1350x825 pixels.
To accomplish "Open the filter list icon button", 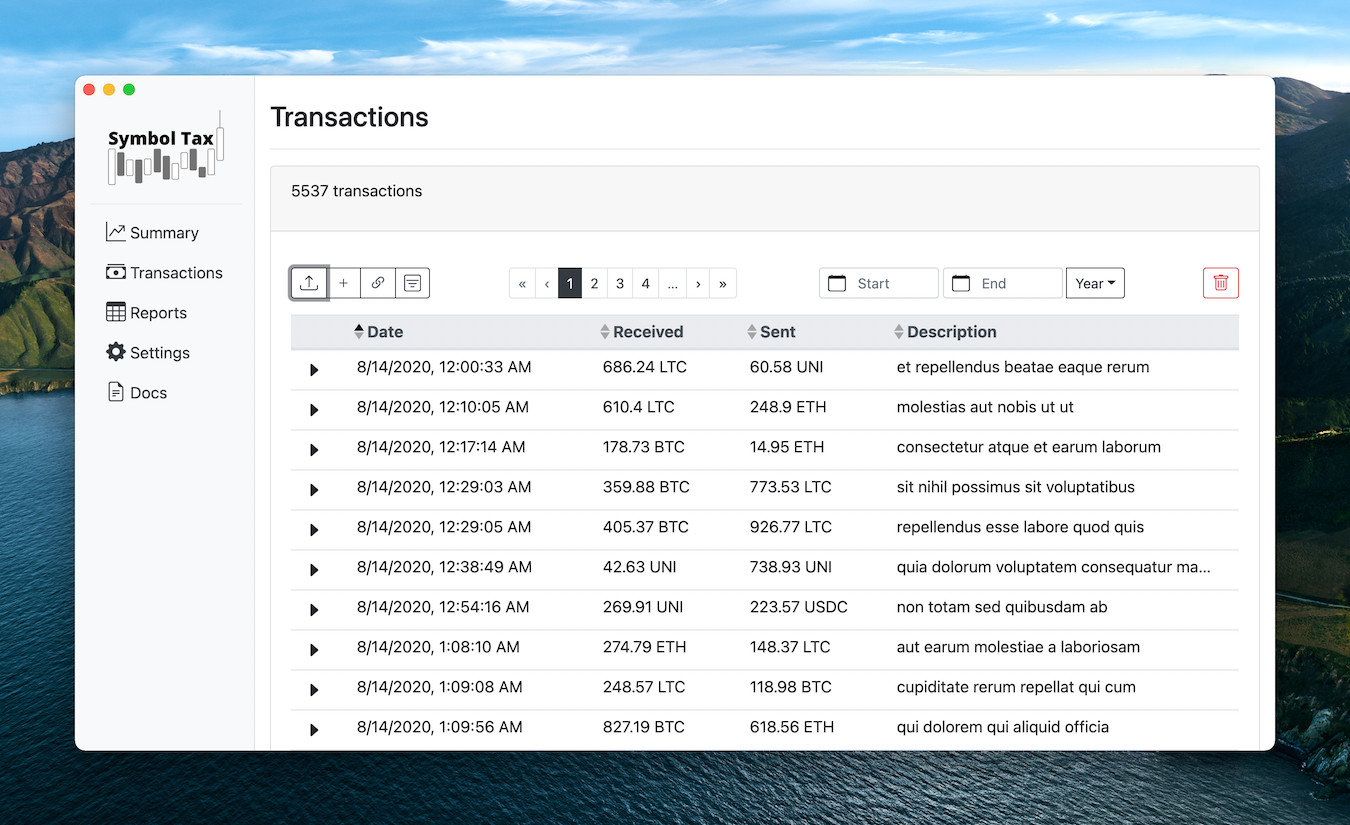I will click(x=412, y=283).
